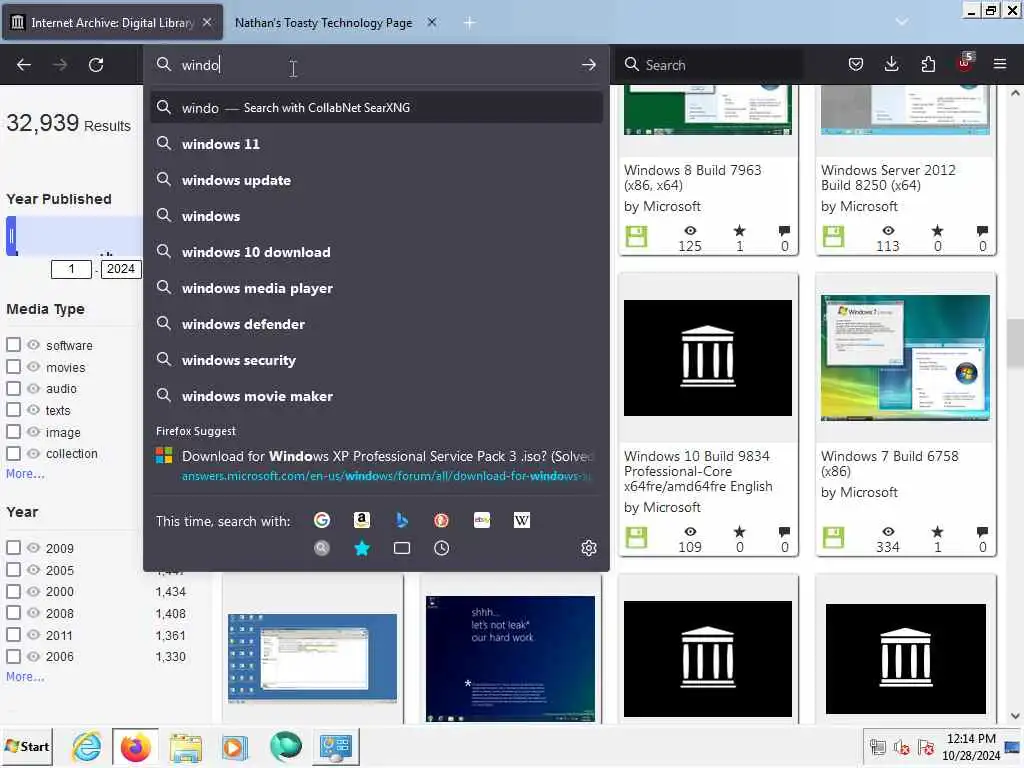This screenshot has height=768, width=1024.
Task: Click the Control Panel taskbar icon
Action: pos(336,746)
